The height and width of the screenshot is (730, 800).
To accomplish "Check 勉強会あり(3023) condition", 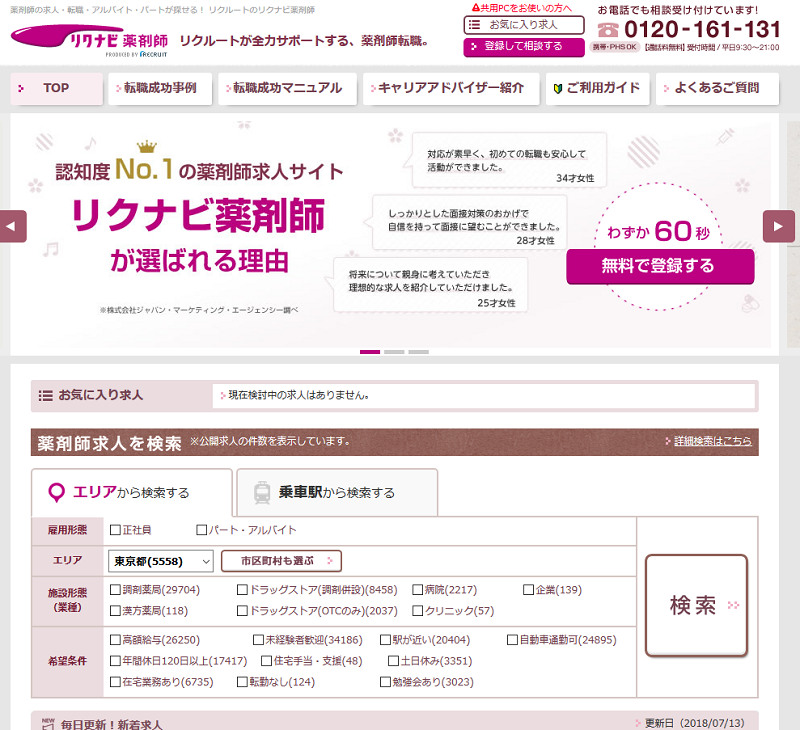I will [x=385, y=682].
